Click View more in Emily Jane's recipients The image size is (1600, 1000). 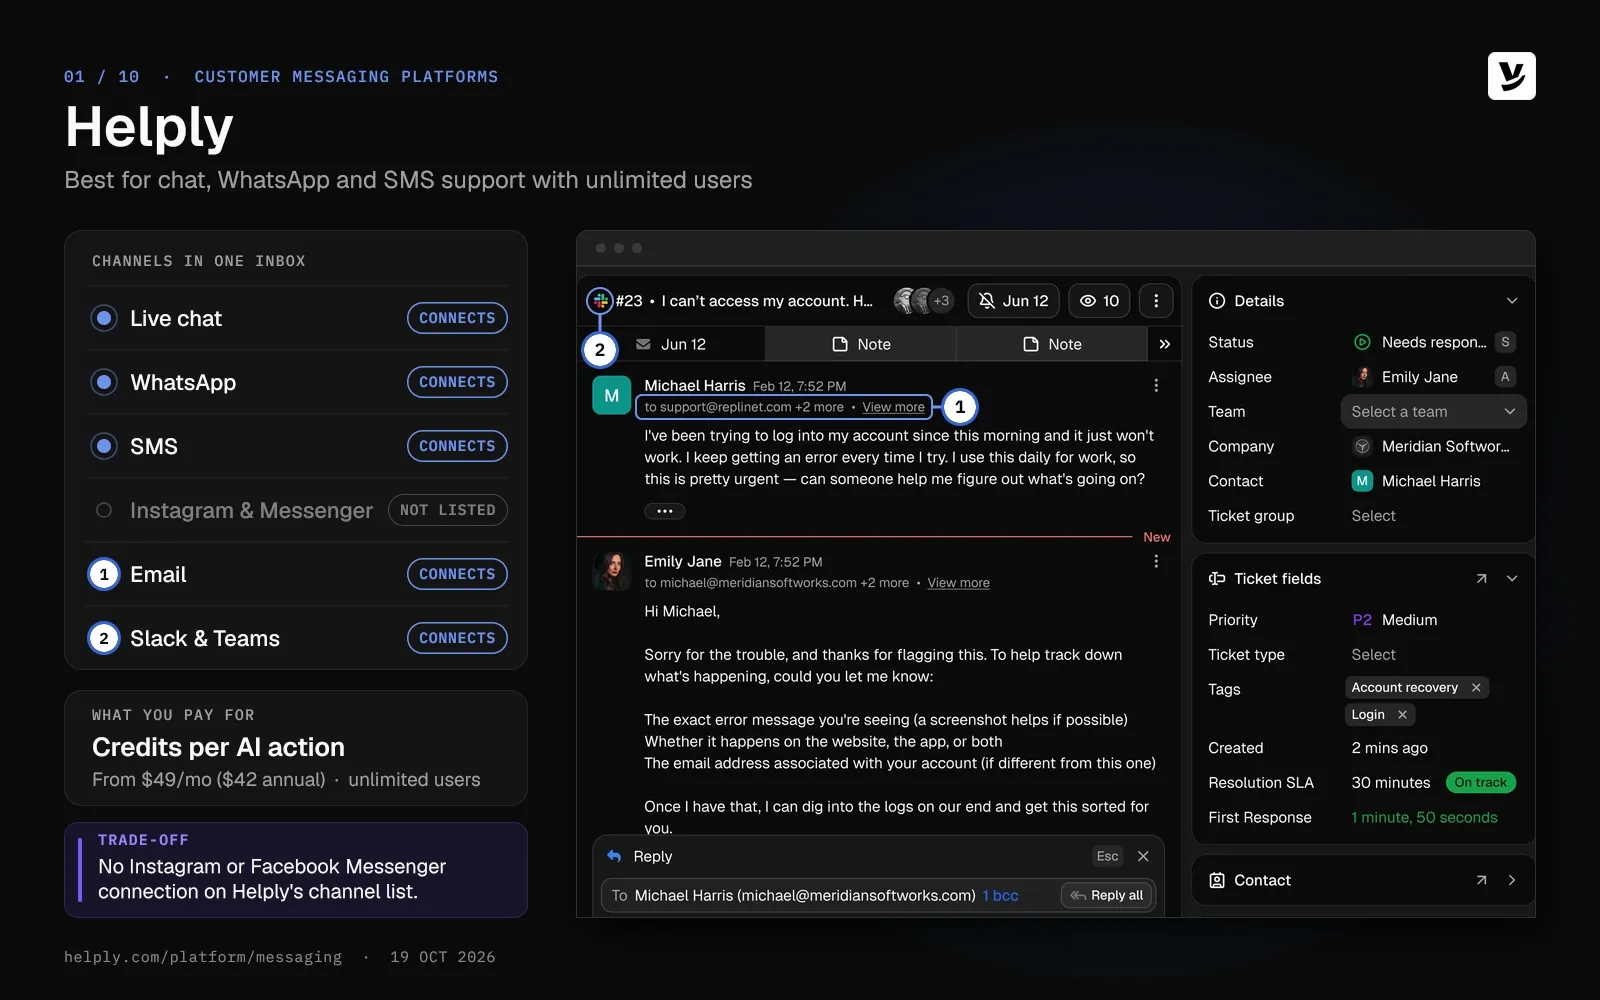[958, 583]
